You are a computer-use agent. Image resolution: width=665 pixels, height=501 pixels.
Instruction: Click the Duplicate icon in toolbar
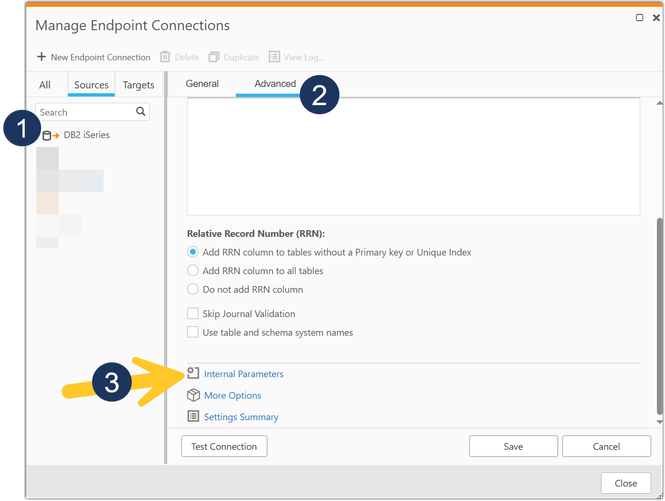(x=214, y=57)
